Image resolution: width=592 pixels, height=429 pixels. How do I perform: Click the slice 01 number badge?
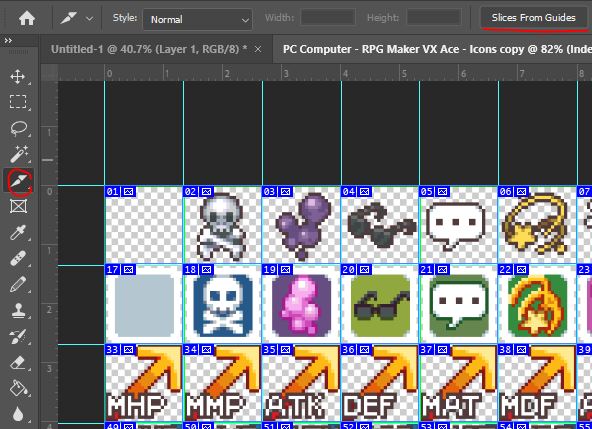point(113,191)
